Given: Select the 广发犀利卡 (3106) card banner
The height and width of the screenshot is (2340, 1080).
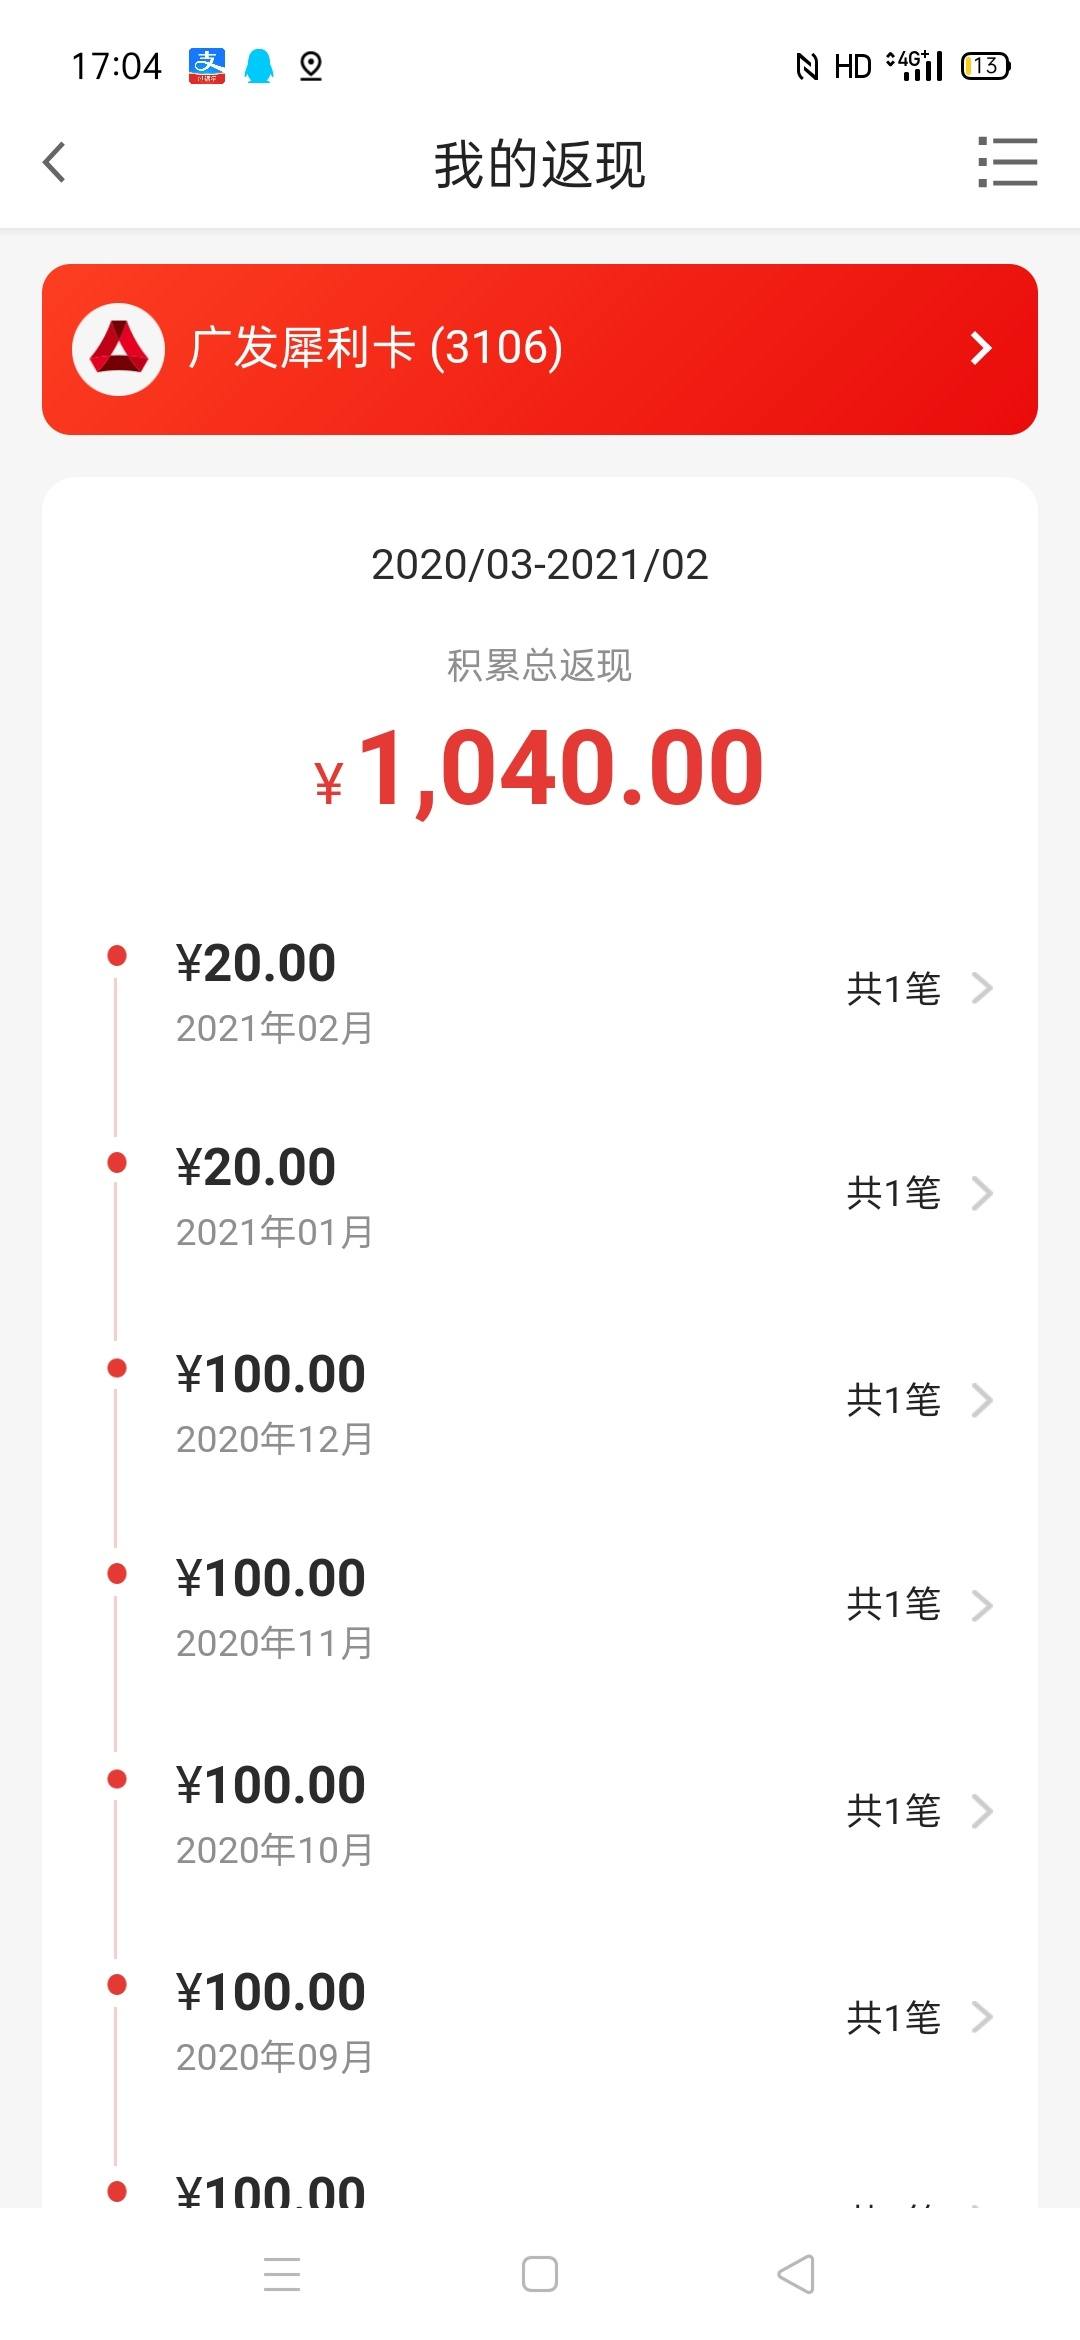Looking at the screenshot, I should click(x=540, y=349).
